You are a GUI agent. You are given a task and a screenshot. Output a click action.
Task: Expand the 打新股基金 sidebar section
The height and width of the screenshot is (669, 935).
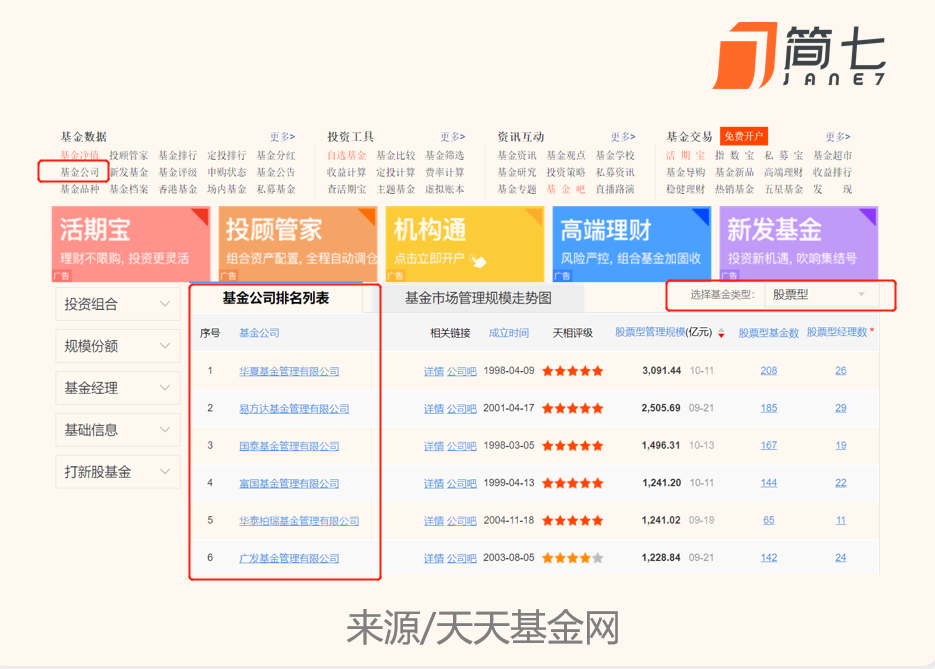(x=118, y=472)
